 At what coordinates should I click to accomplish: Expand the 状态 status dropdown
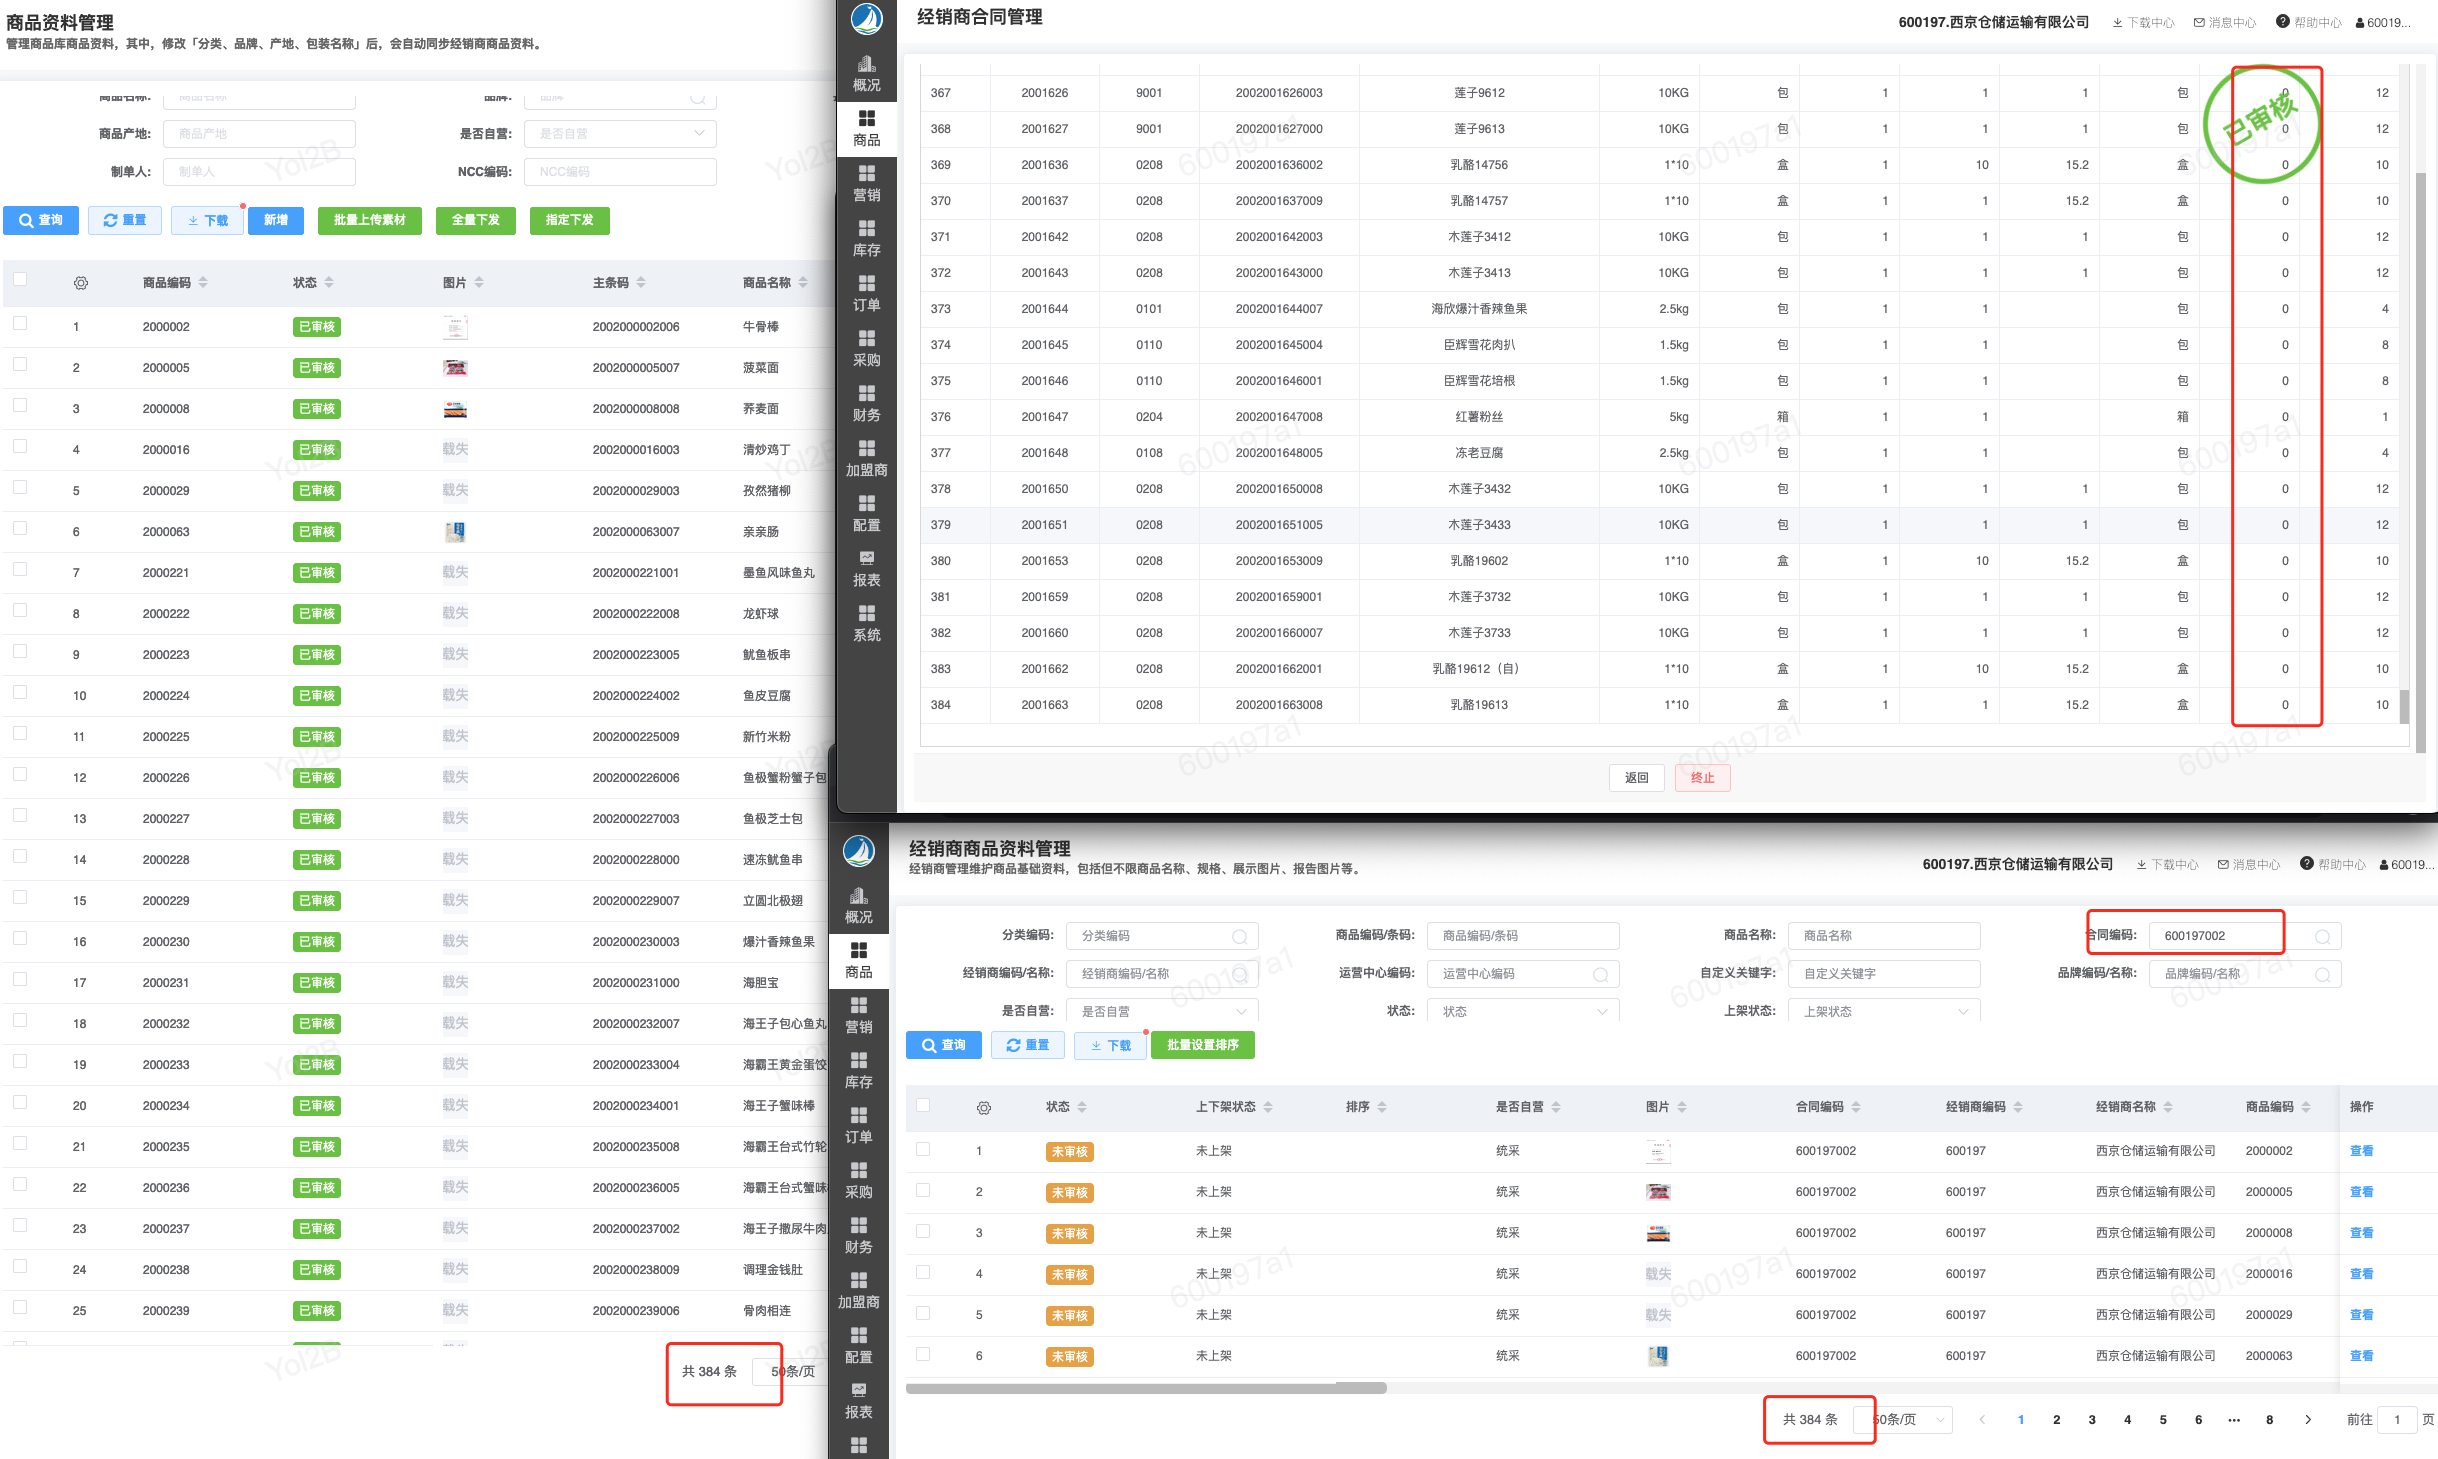pyautogui.click(x=1522, y=1011)
